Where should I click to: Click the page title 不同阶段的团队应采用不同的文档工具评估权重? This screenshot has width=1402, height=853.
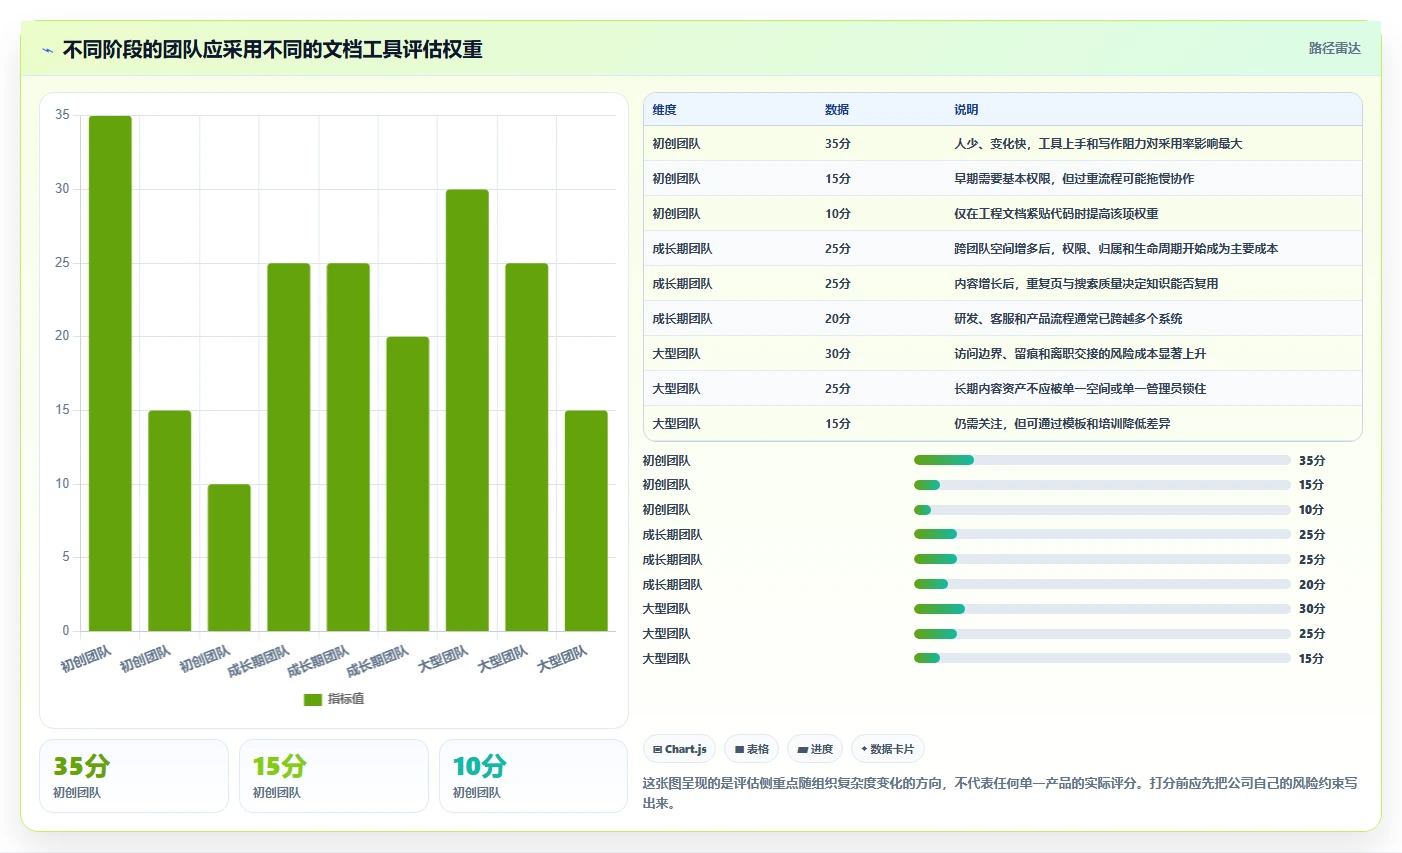click(x=273, y=50)
